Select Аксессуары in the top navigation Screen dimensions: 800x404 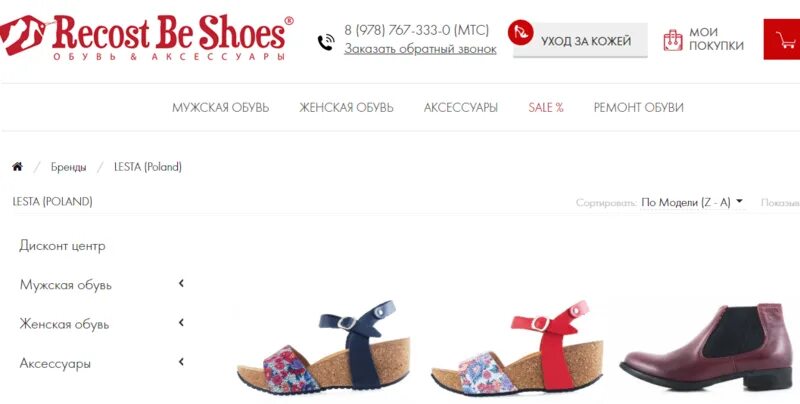(x=461, y=108)
